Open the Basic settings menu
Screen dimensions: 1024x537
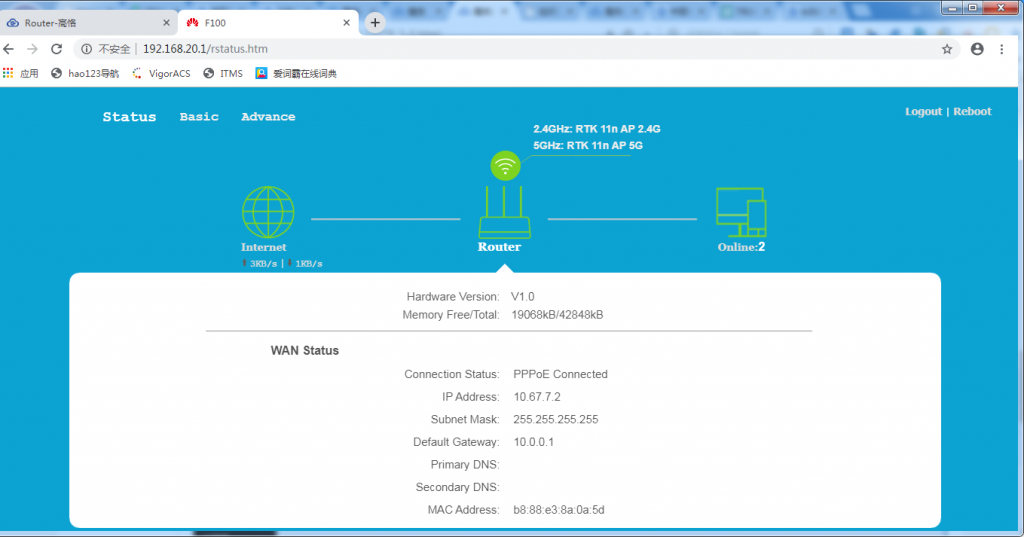pyautogui.click(x=199, y=117)
